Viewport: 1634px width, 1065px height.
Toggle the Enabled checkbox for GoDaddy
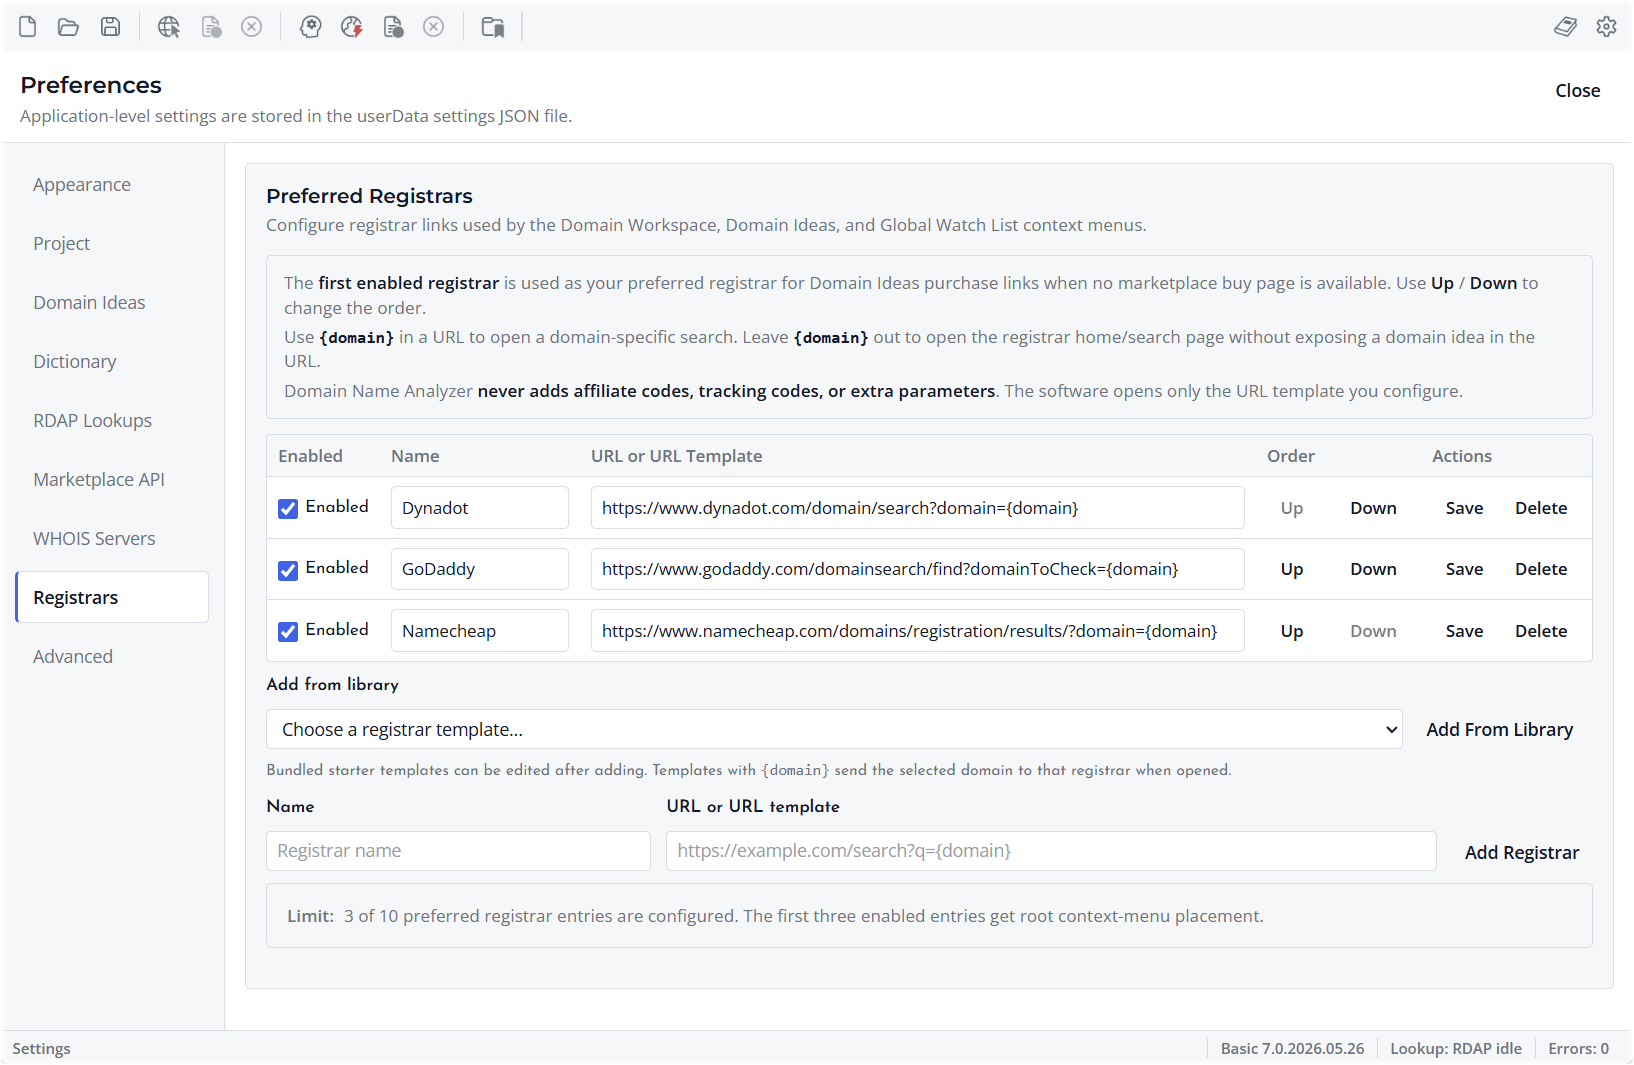tap(288, 570)
